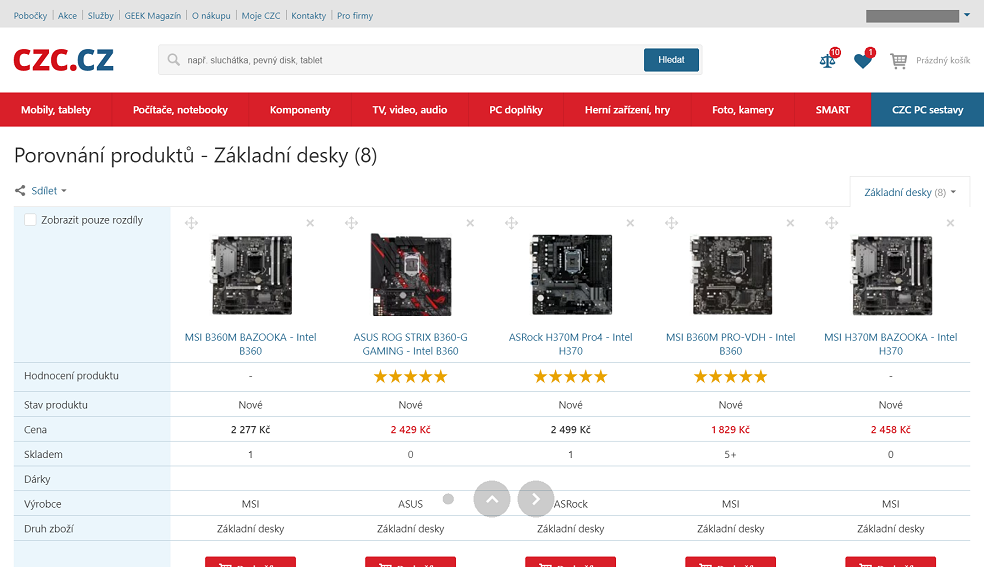Click the MSI B360M BAZOOKA motherboard image
Image resolution: width=984 pixels, height=567 pixels.
click(x=252, y=275)
